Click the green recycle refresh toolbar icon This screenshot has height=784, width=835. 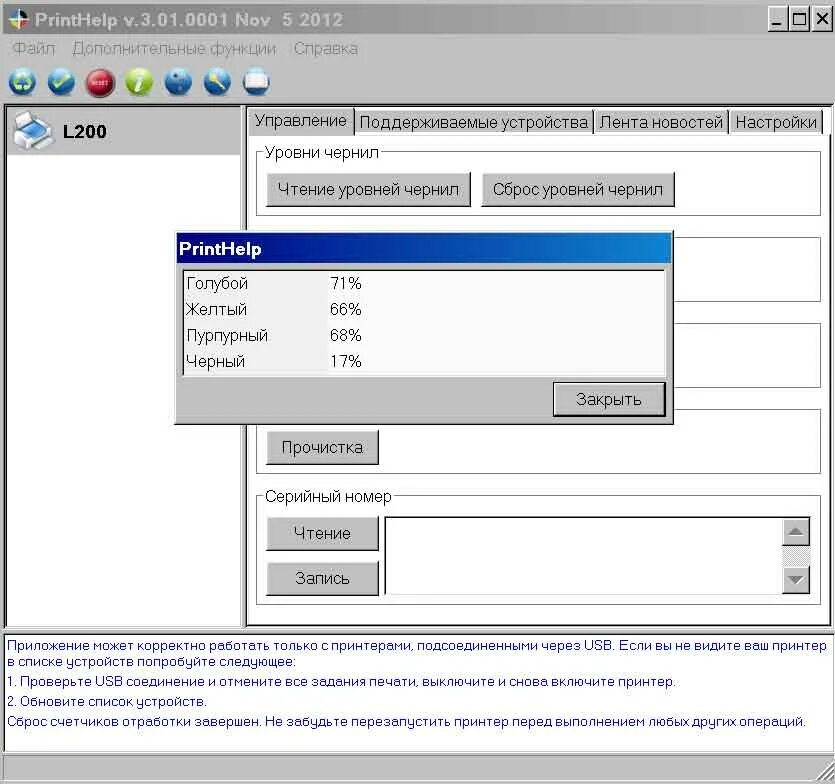[x=22, y=83]
